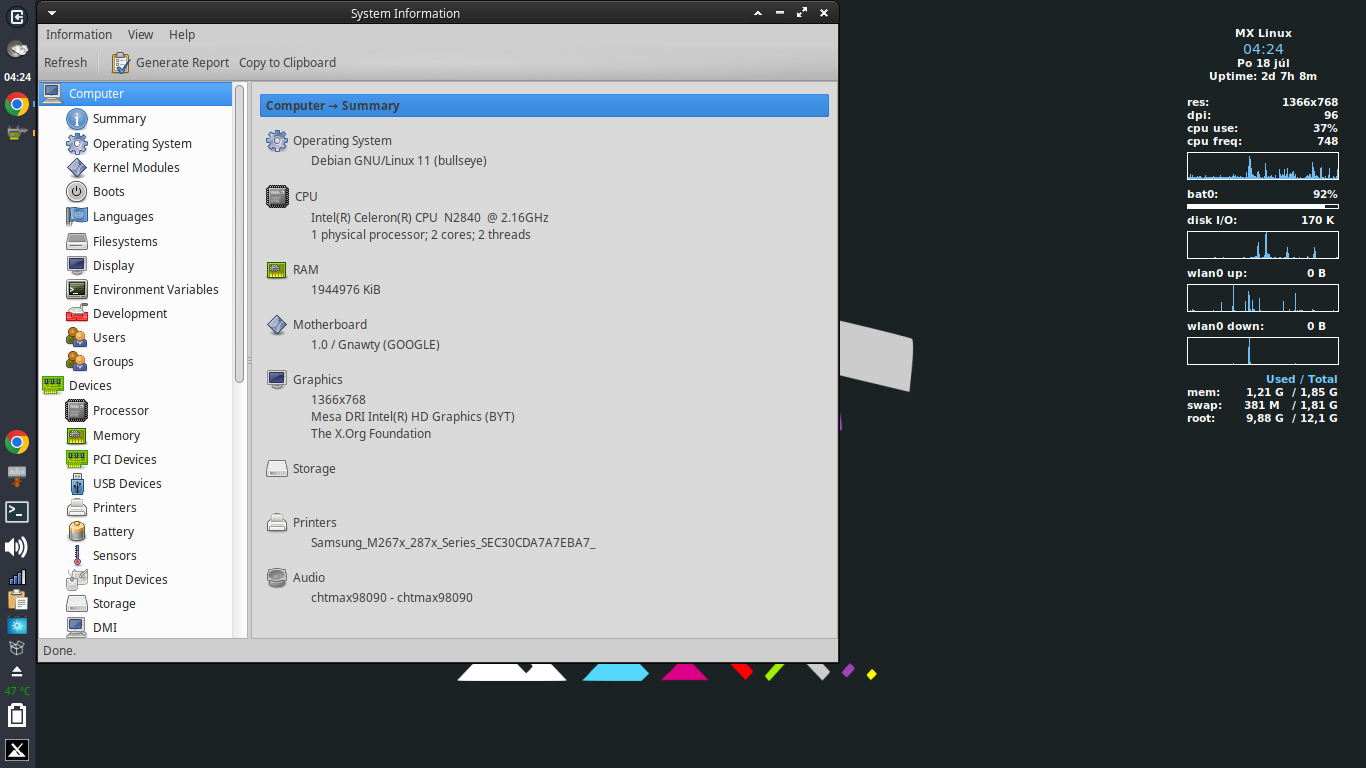Screen dimensions: 1366x768
Task: Open the Processor chip icon entry
Action: tap(77, 410)
